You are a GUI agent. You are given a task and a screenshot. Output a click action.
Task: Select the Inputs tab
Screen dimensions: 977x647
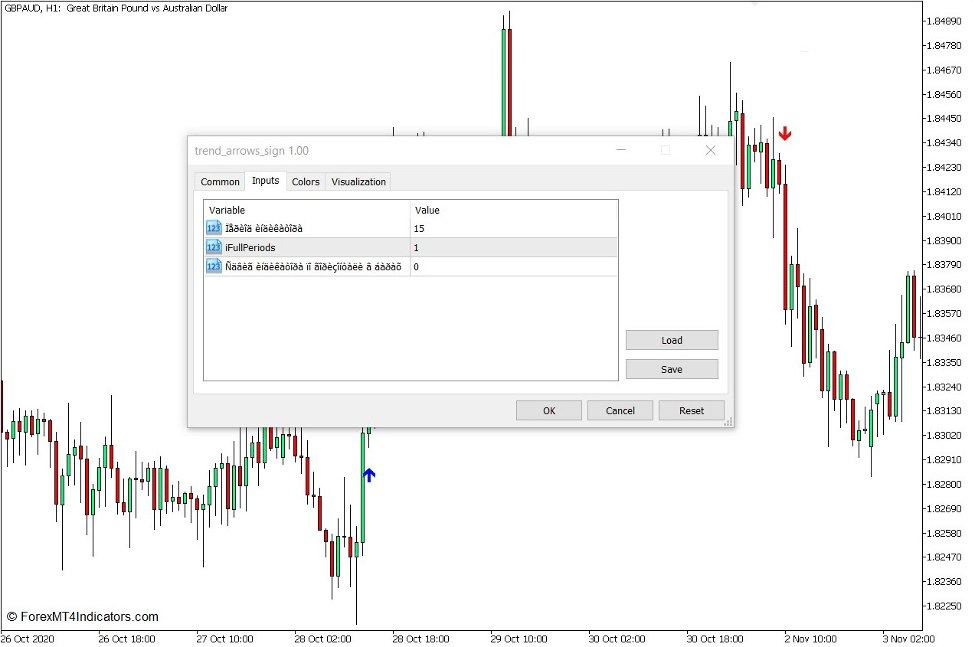coord(265,181)
